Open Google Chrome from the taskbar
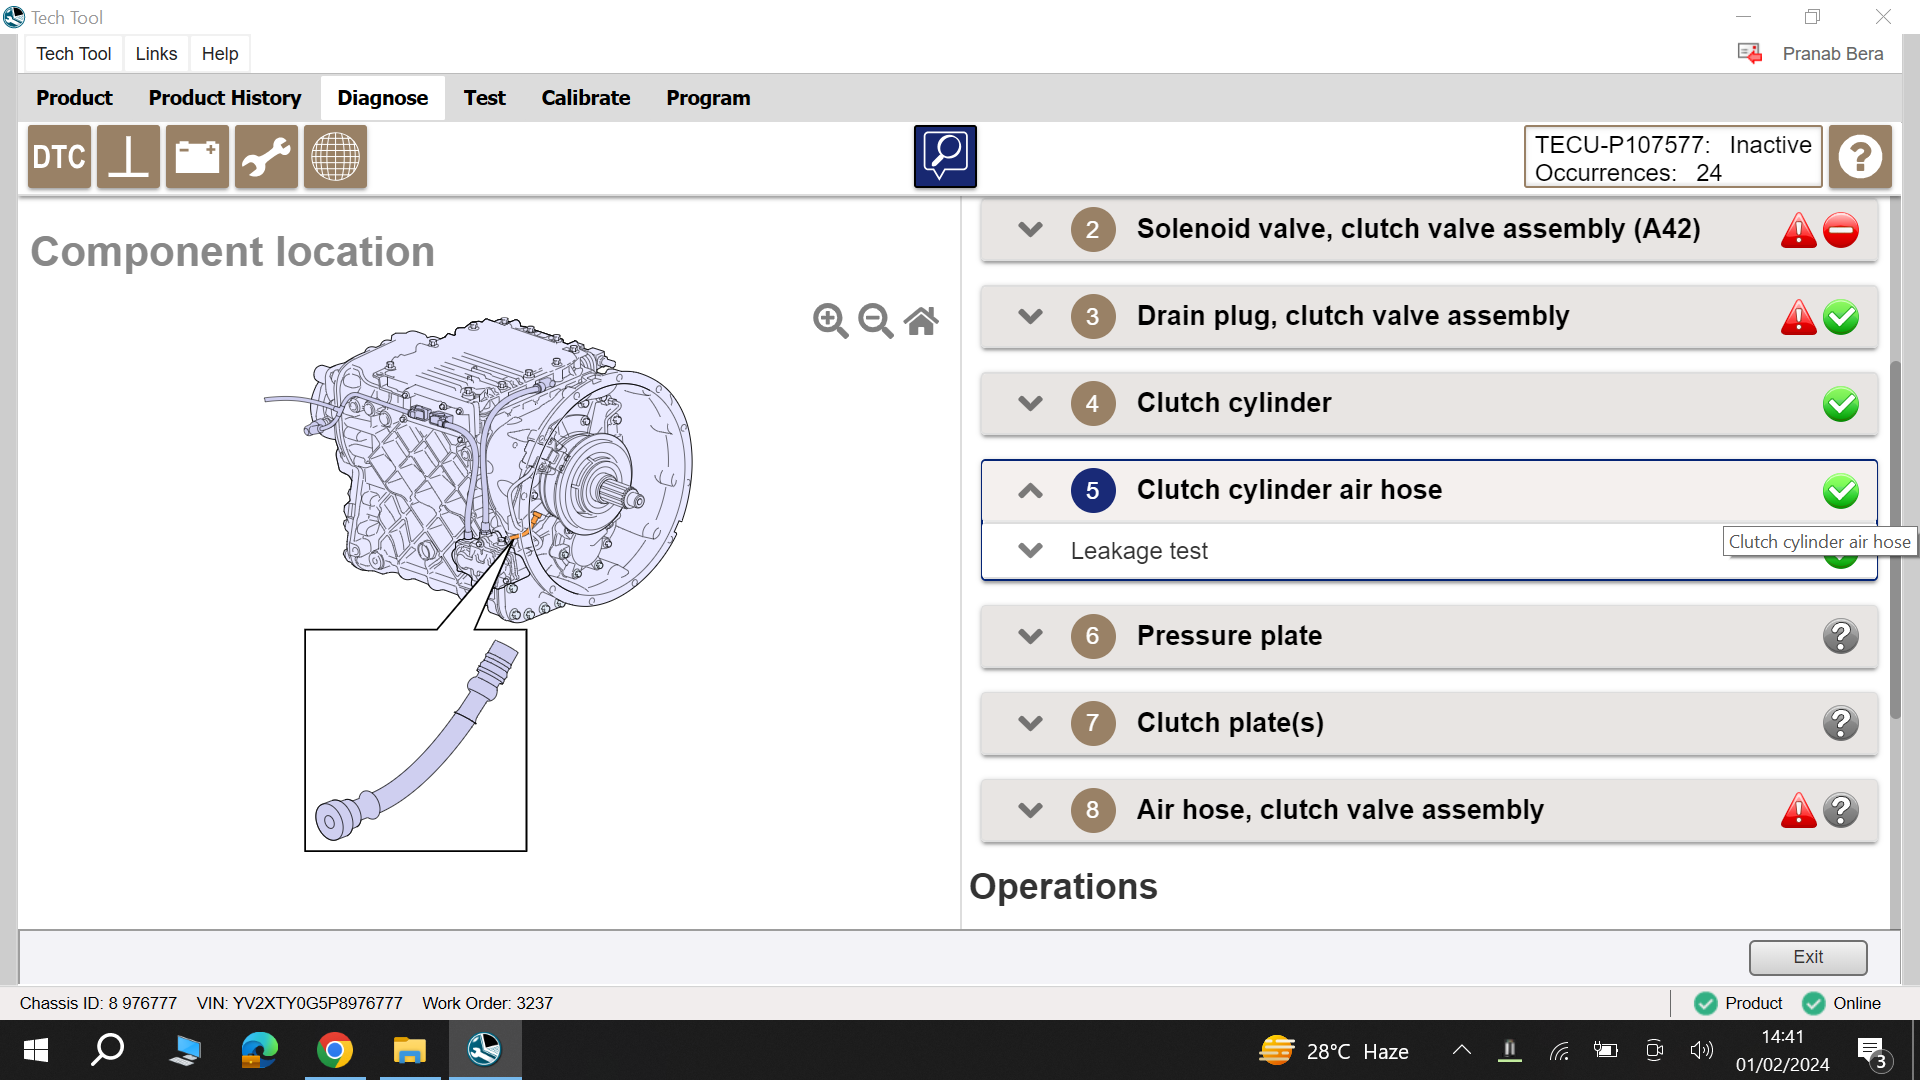 pos(335,1050)
